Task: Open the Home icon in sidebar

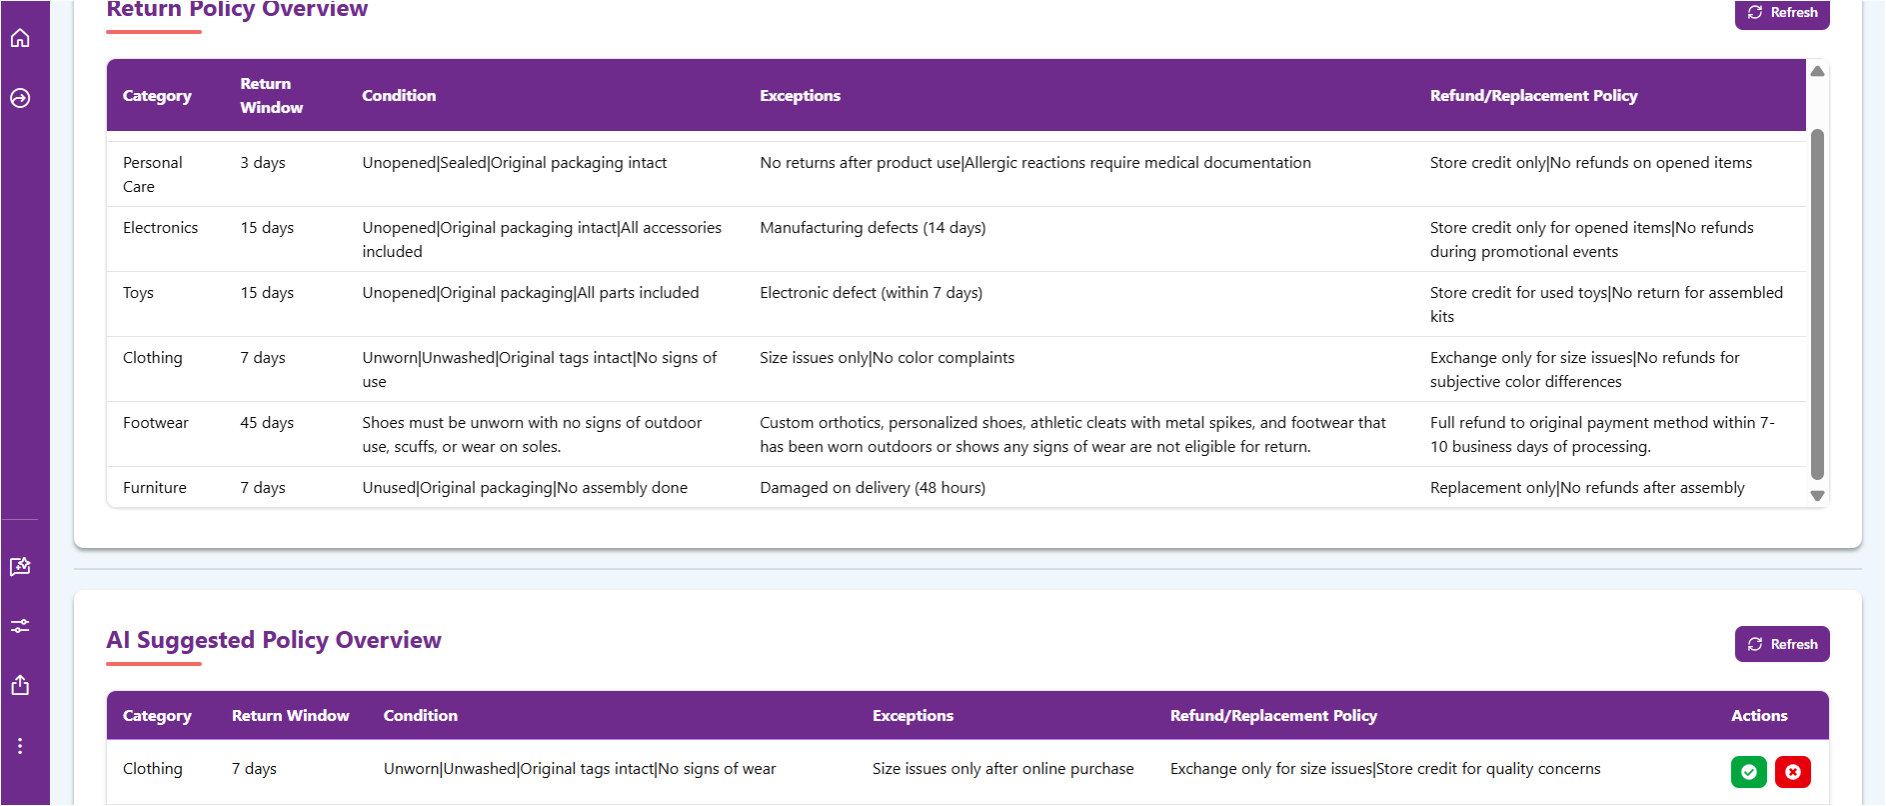Action: pos(20,38)
